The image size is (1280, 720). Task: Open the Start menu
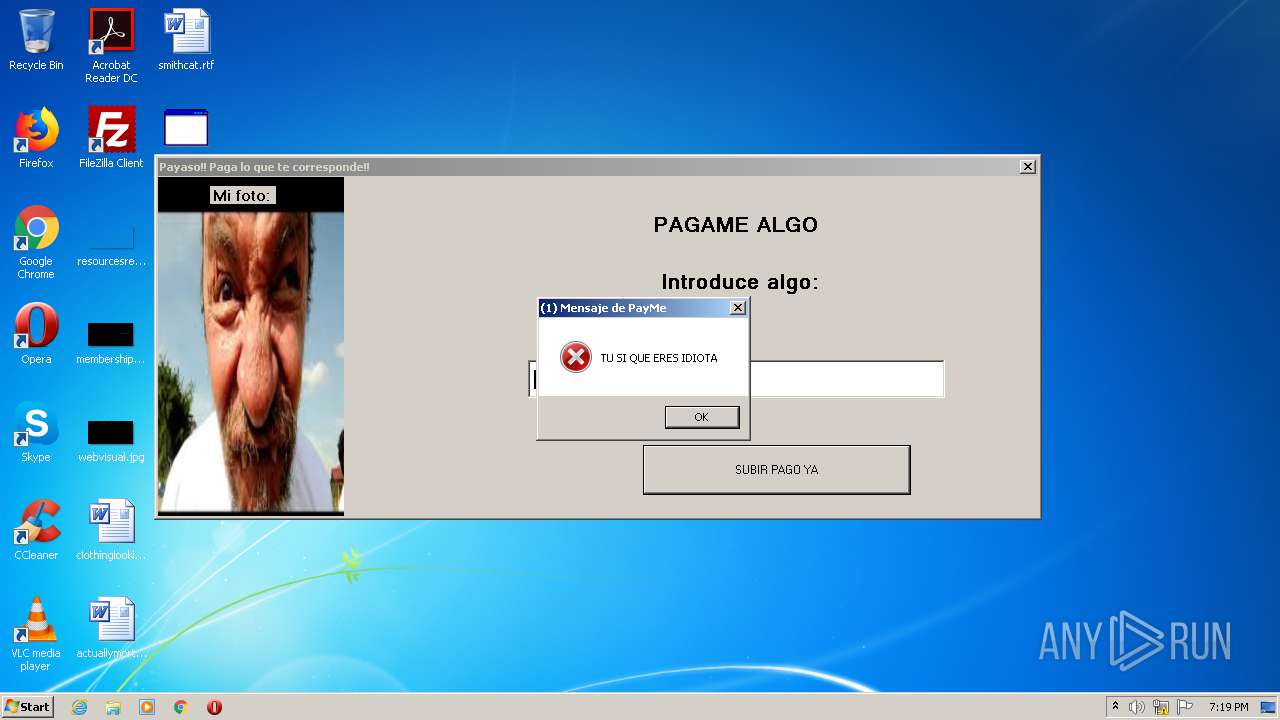[x=28, y=707]
